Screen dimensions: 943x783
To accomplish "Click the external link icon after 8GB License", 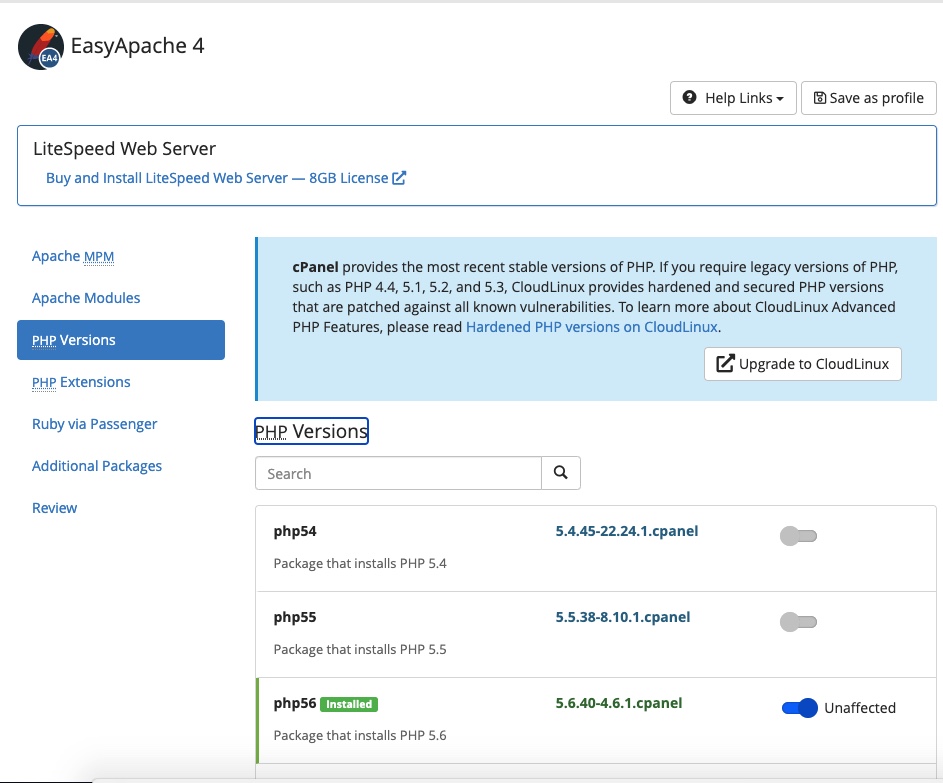I will tap(399, 178).
